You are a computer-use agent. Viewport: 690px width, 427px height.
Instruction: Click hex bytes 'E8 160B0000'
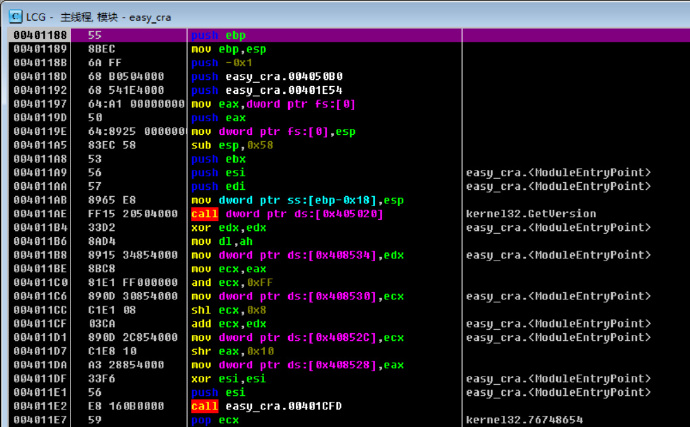(126, 406)
